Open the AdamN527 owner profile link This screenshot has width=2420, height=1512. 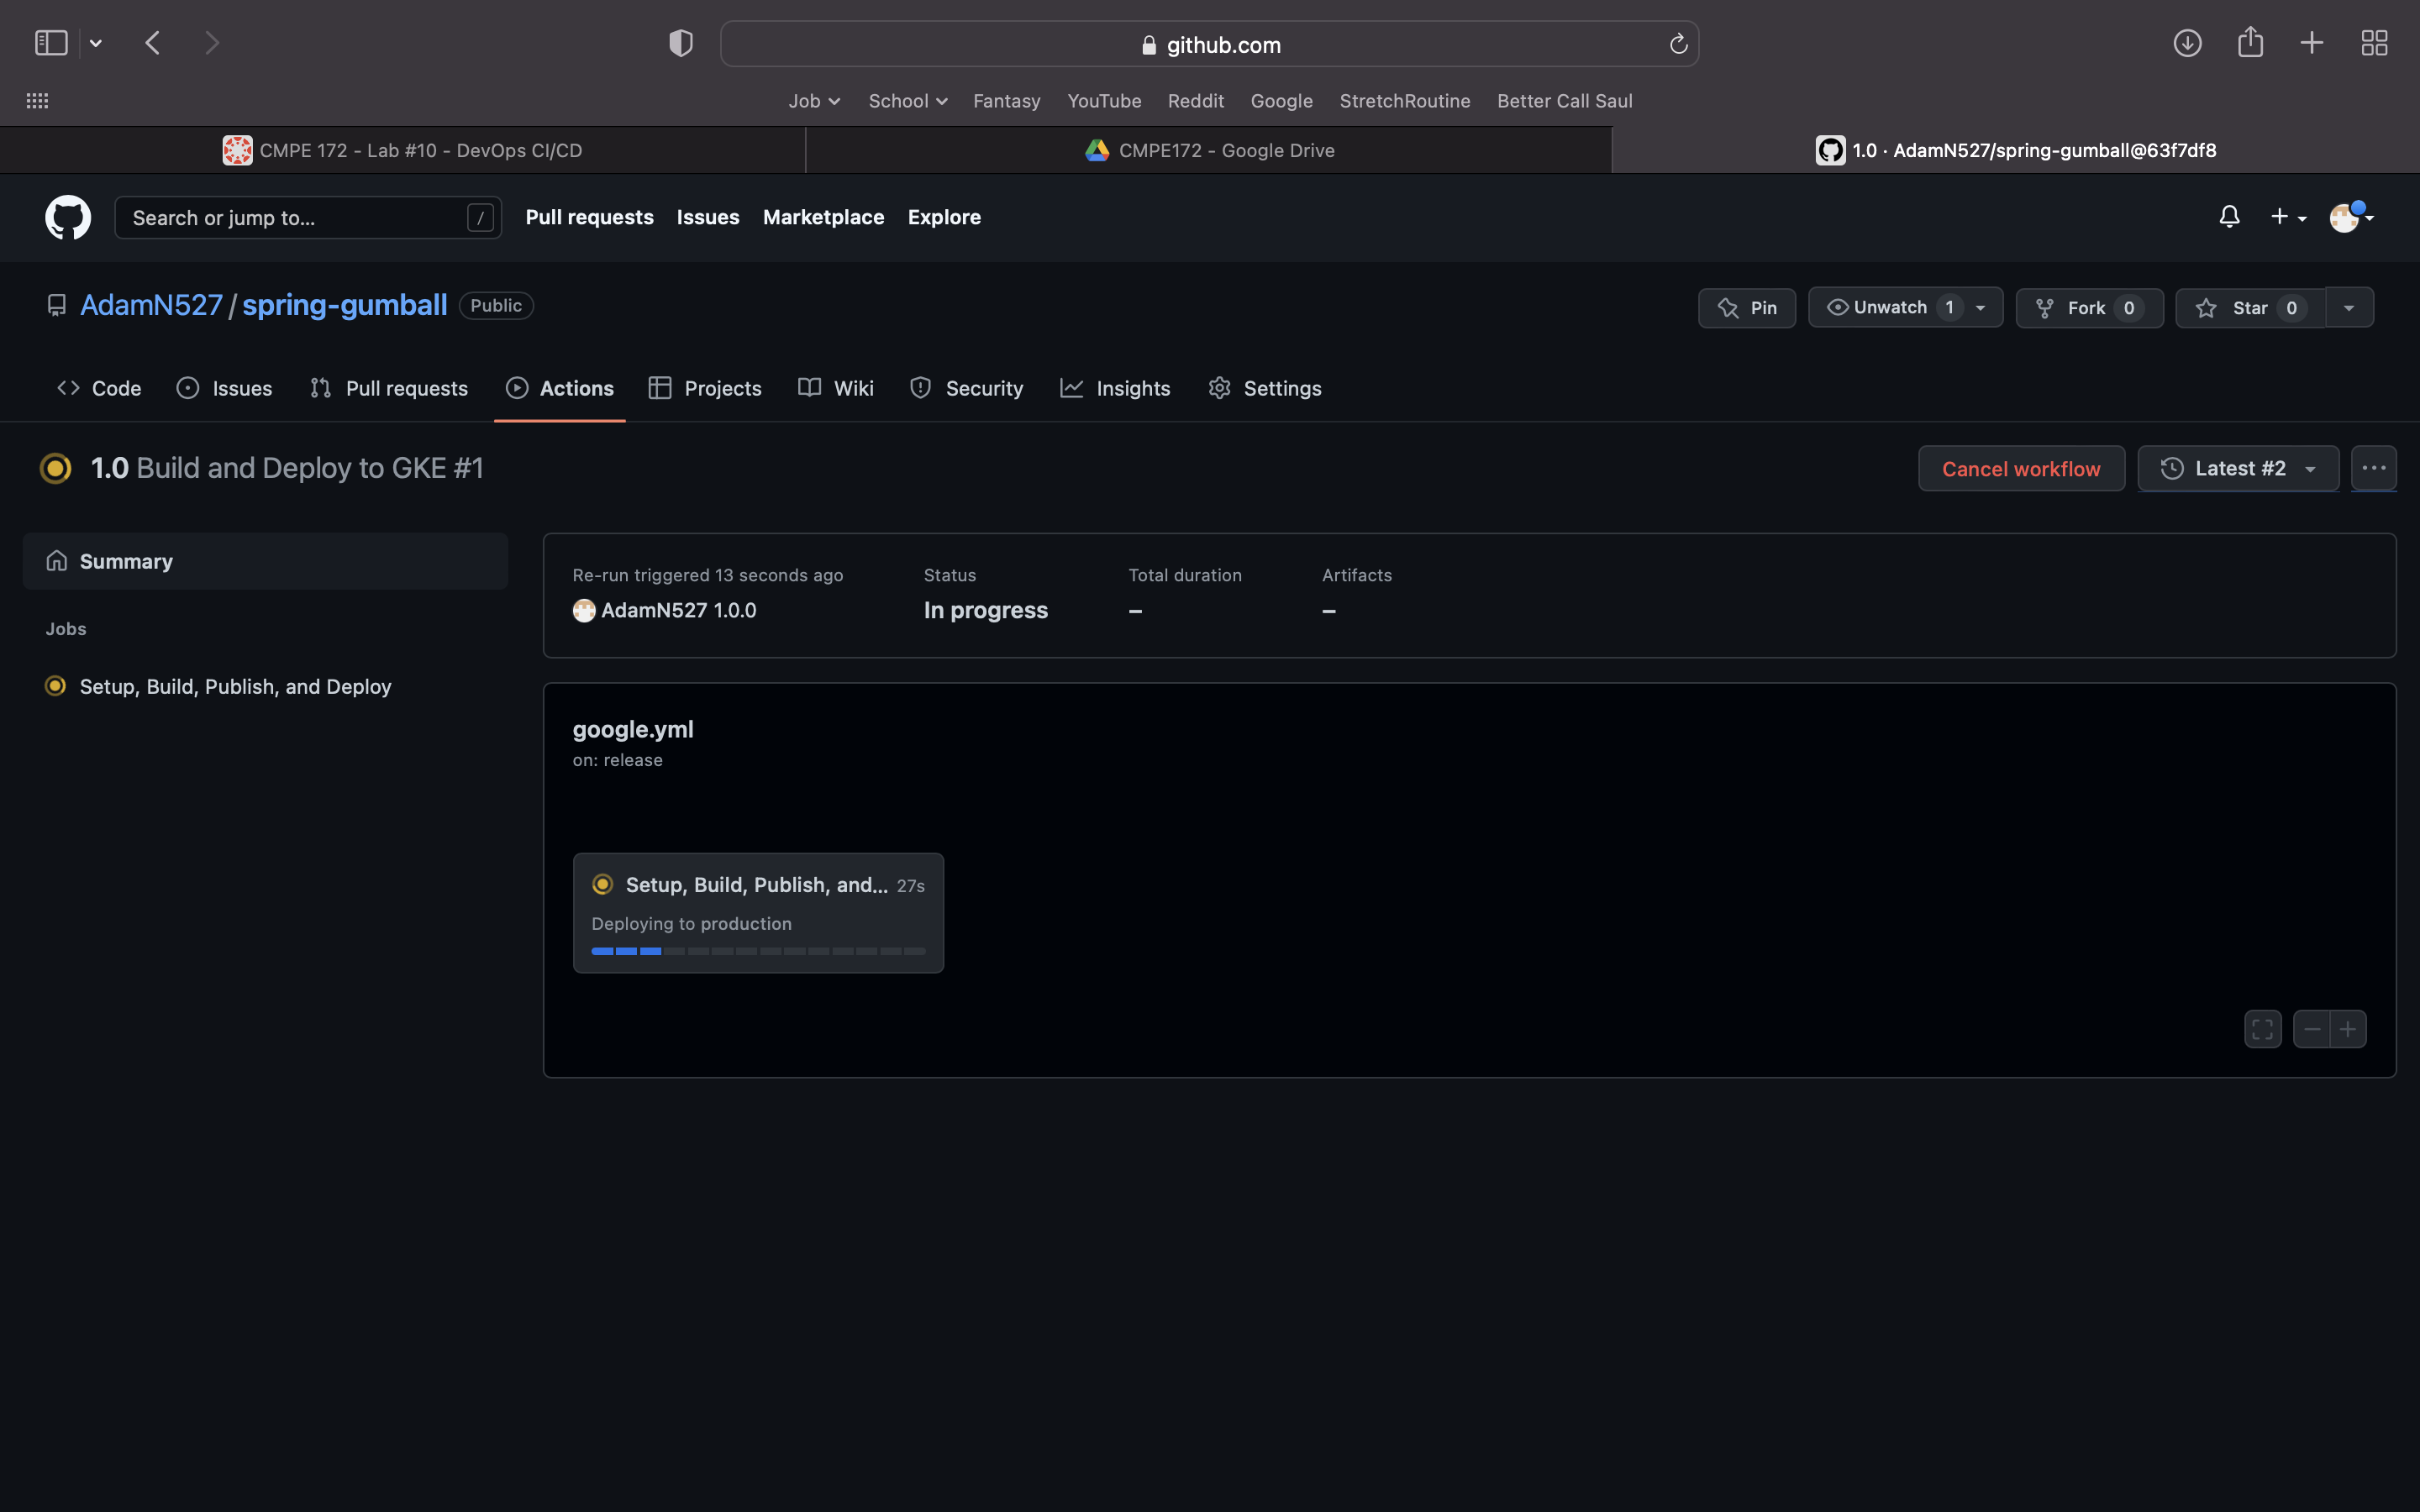pyautogui.click(x=151, y=305)
